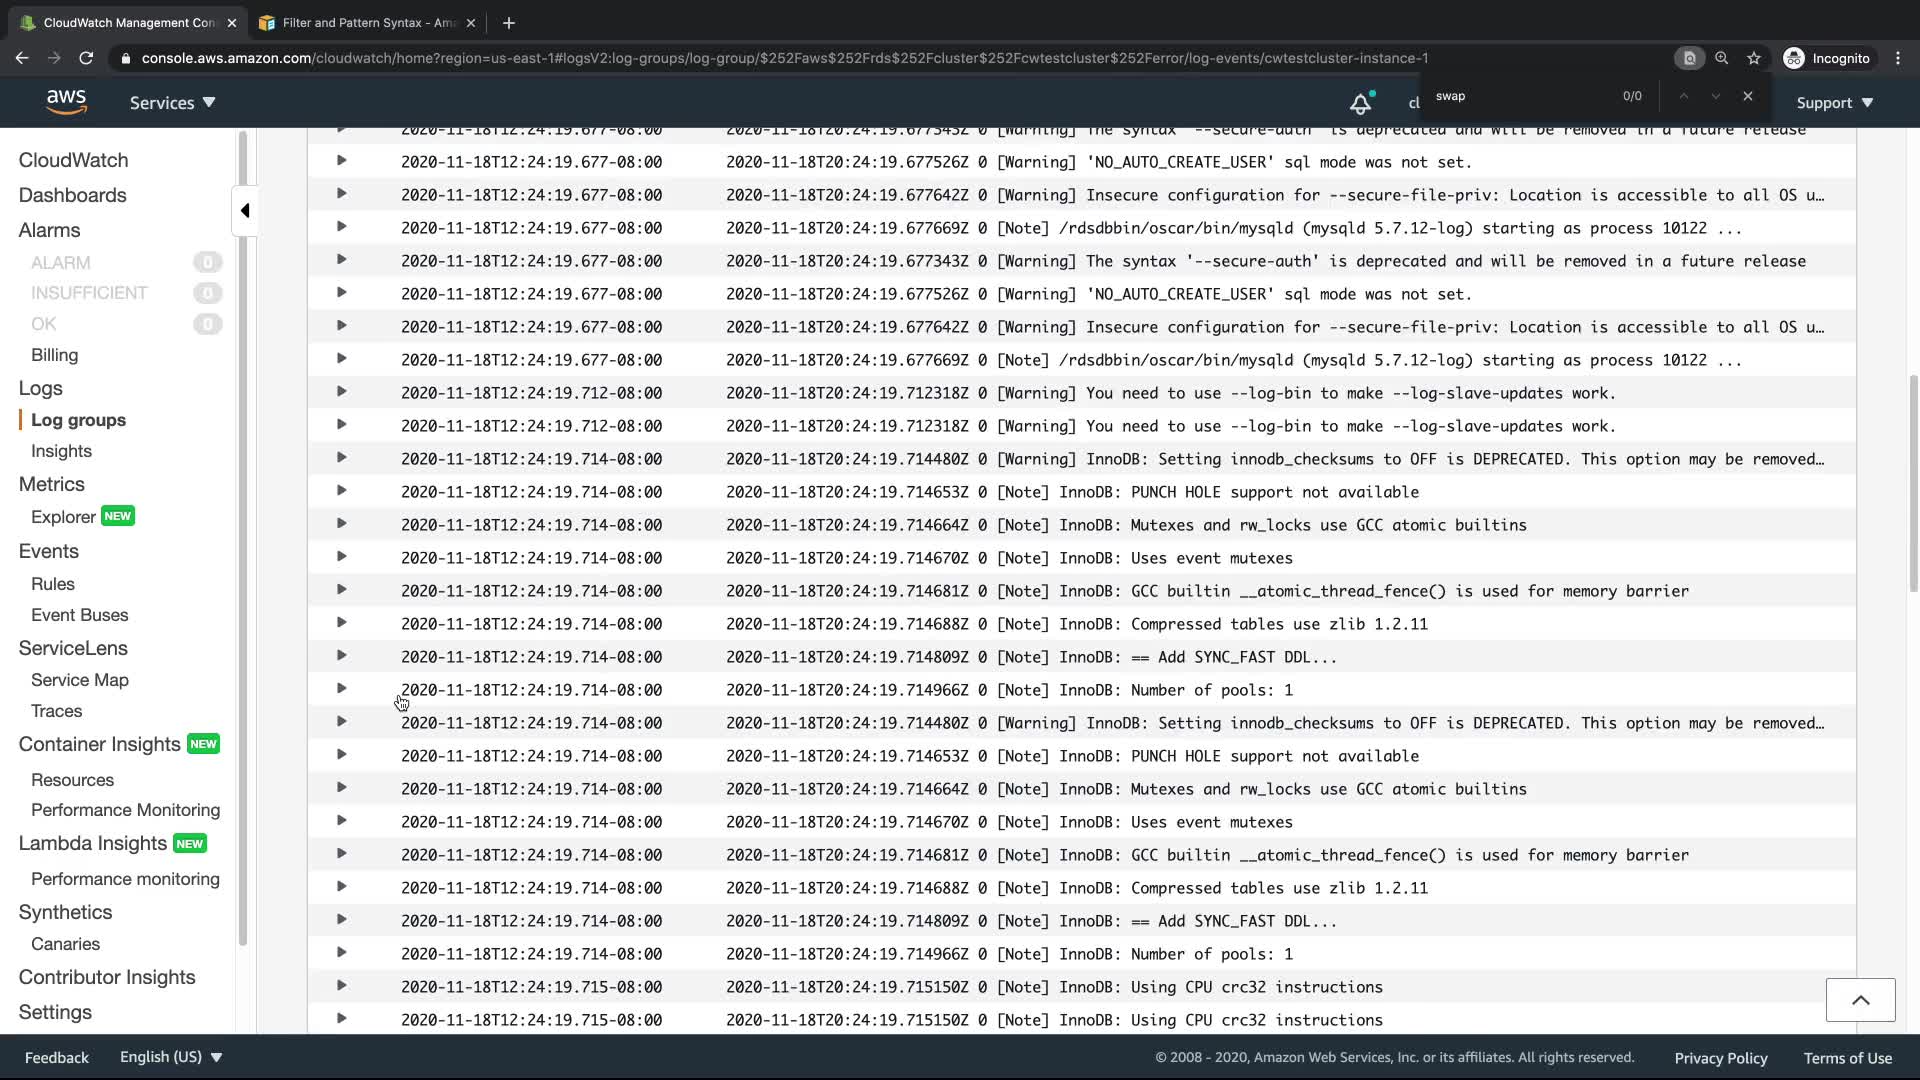Expand the NO_AUTO_CREATE_USER warning log row

[x=341, y=161]
